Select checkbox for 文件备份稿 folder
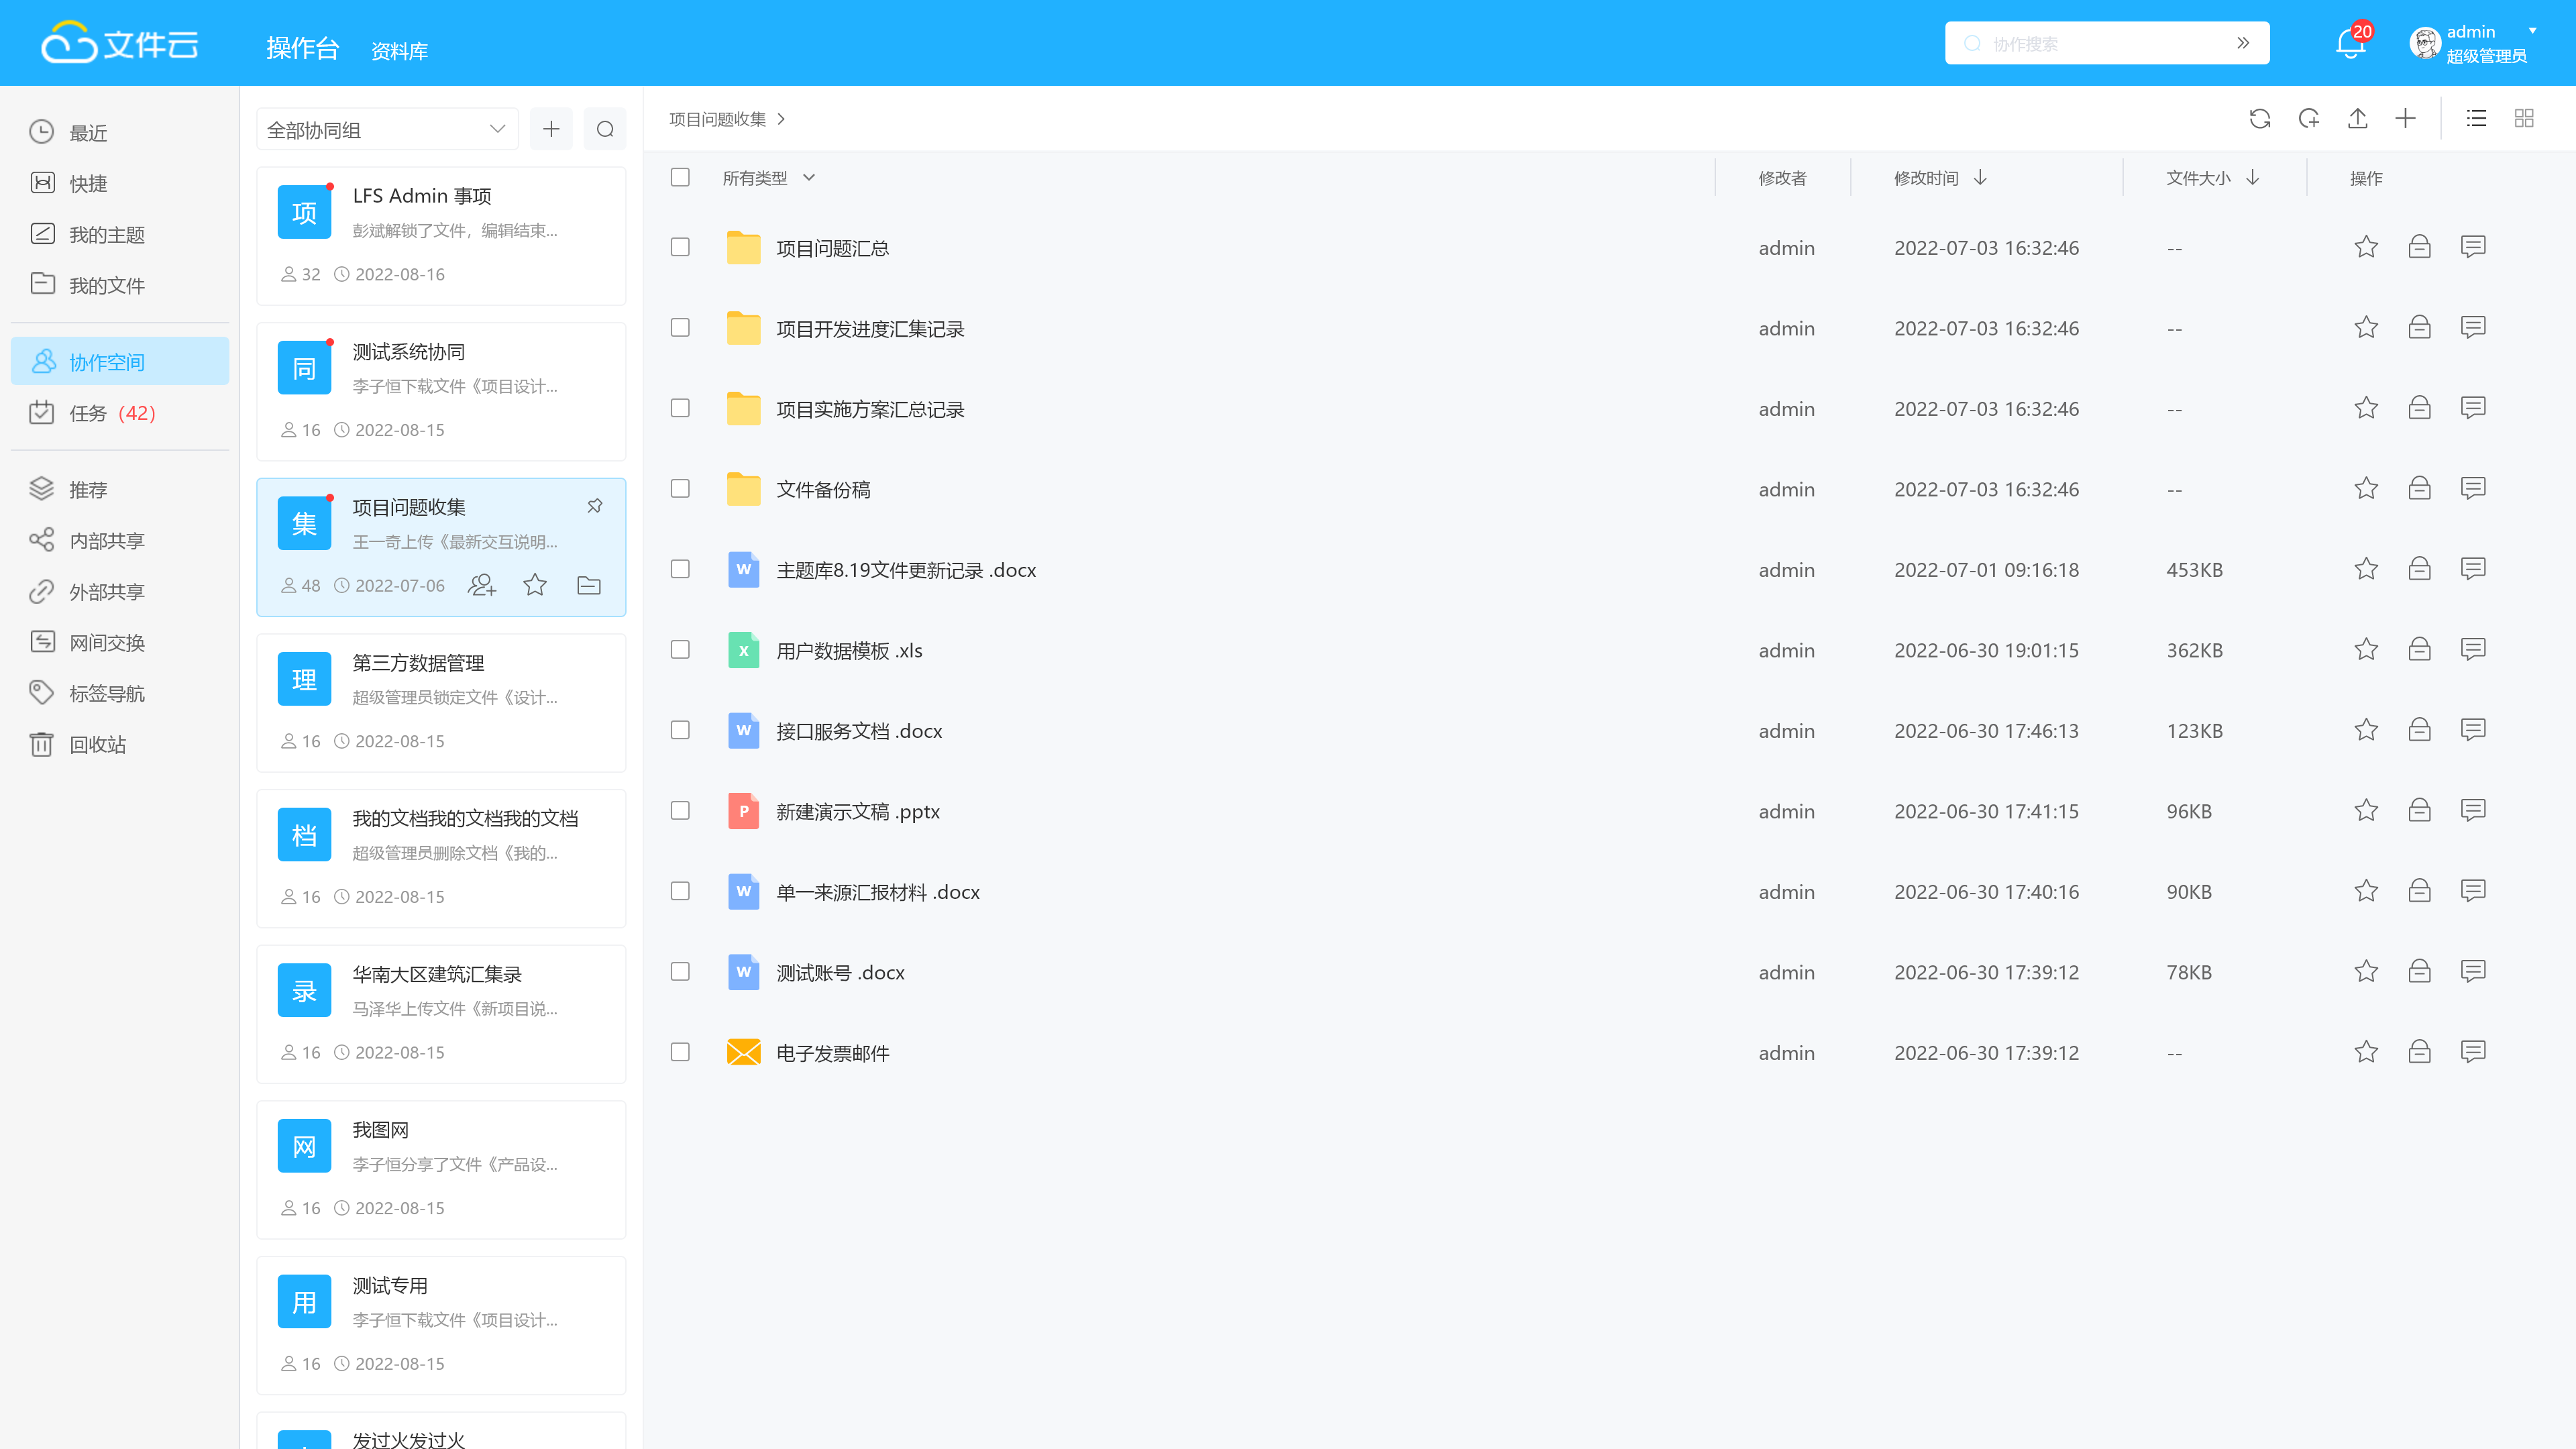This screenshot has width=2576, height=1449. pos(680,489)
